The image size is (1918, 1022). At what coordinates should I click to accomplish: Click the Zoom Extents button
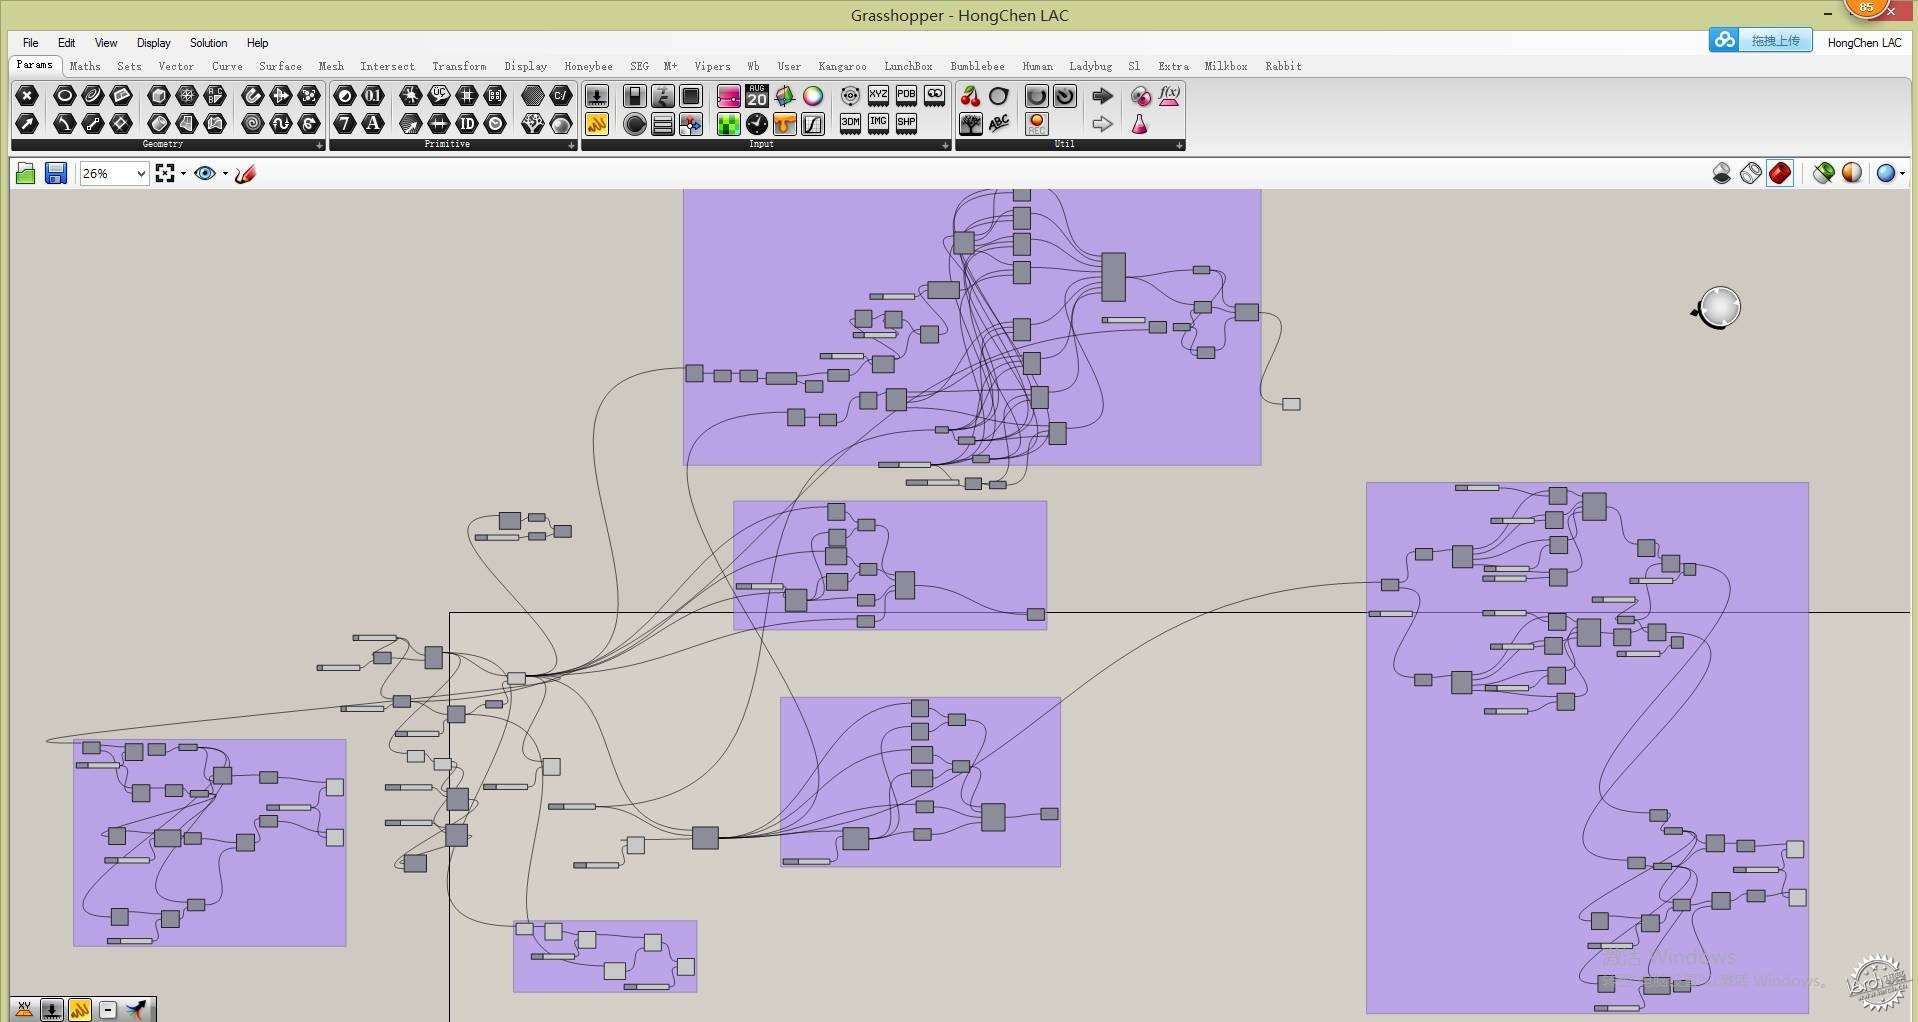(165, 174)
